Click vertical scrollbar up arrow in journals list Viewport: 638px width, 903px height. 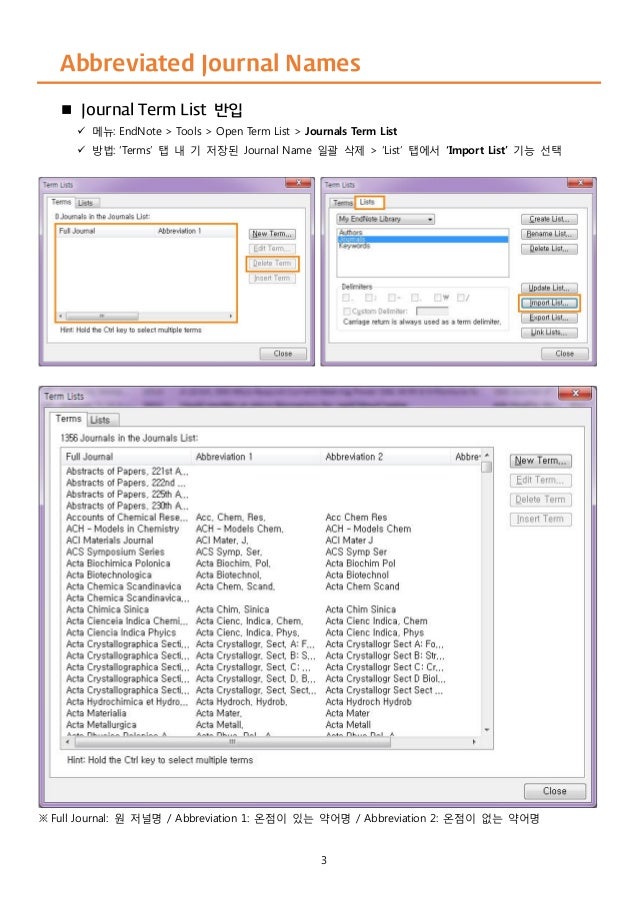(x=487, y=455)
